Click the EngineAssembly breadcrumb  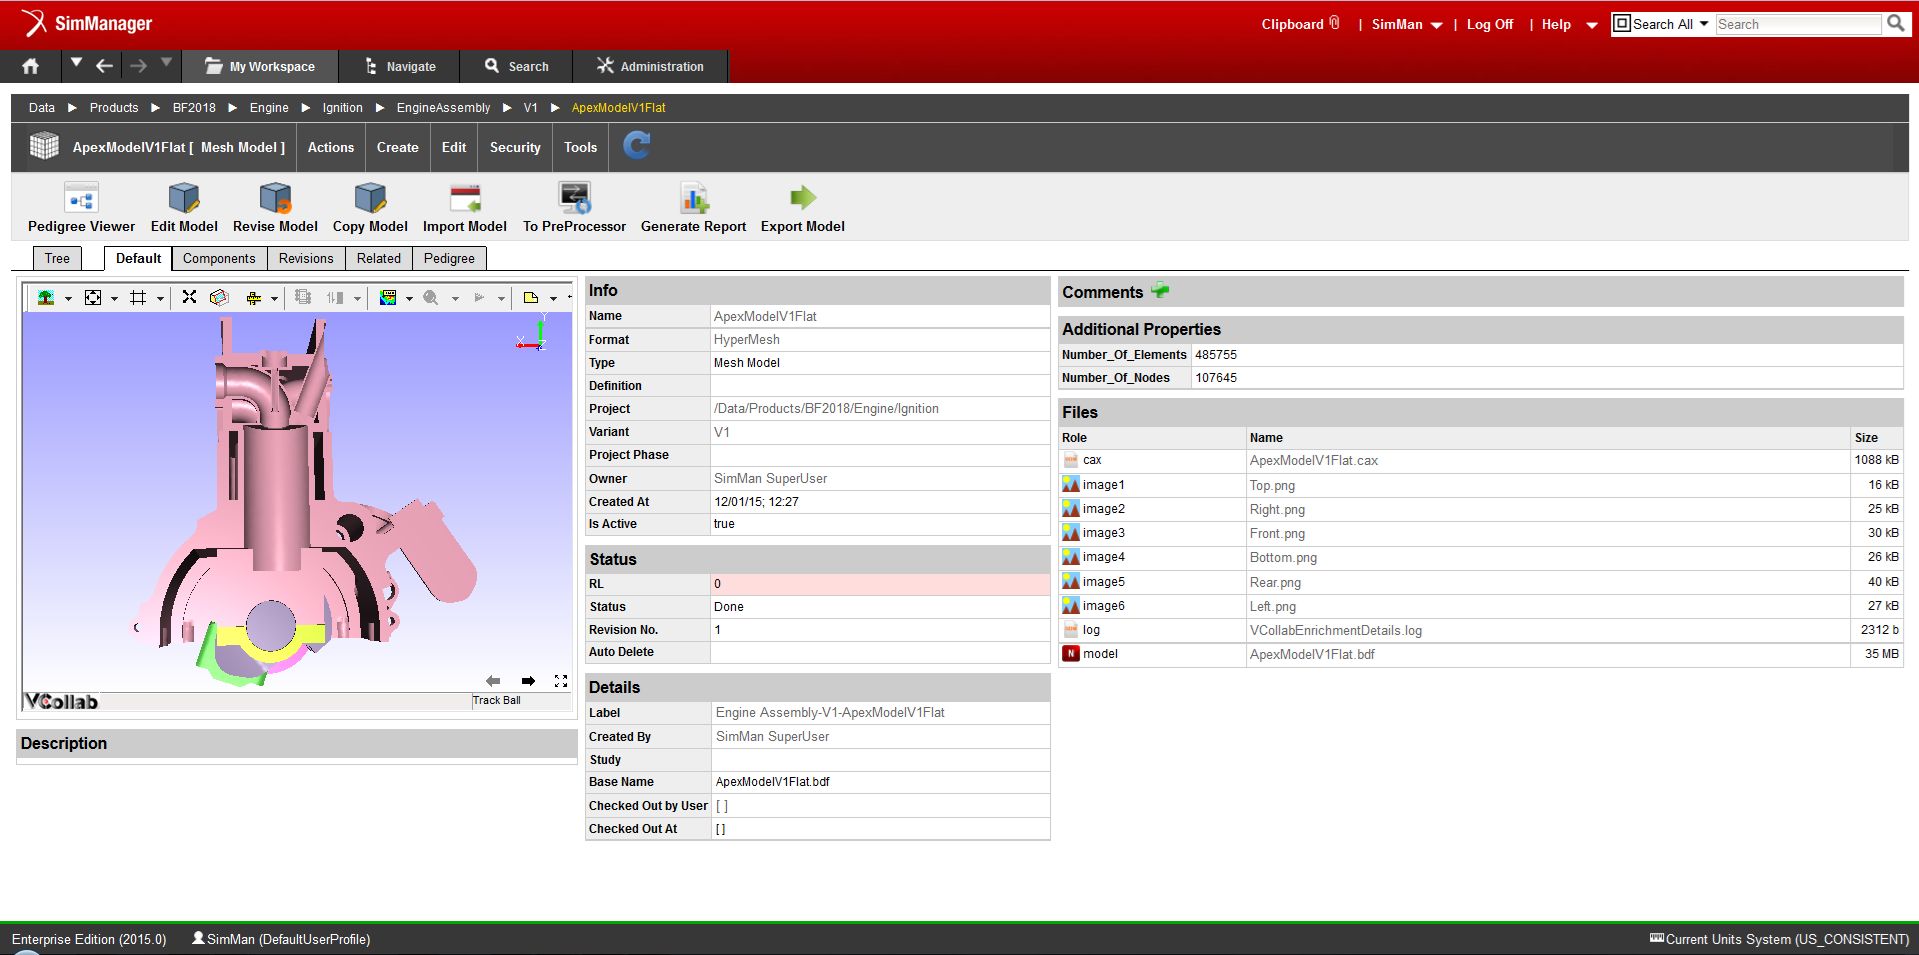click(x=443, y=107)
